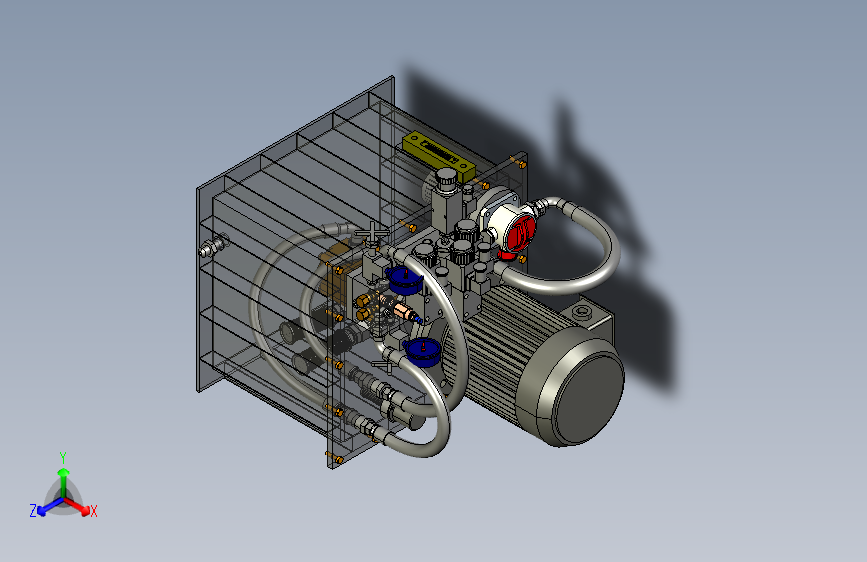The height and width of the screenshot is (562, 867).
Task: Click the blue Z axis of the triad
Action: pos(50,507)
